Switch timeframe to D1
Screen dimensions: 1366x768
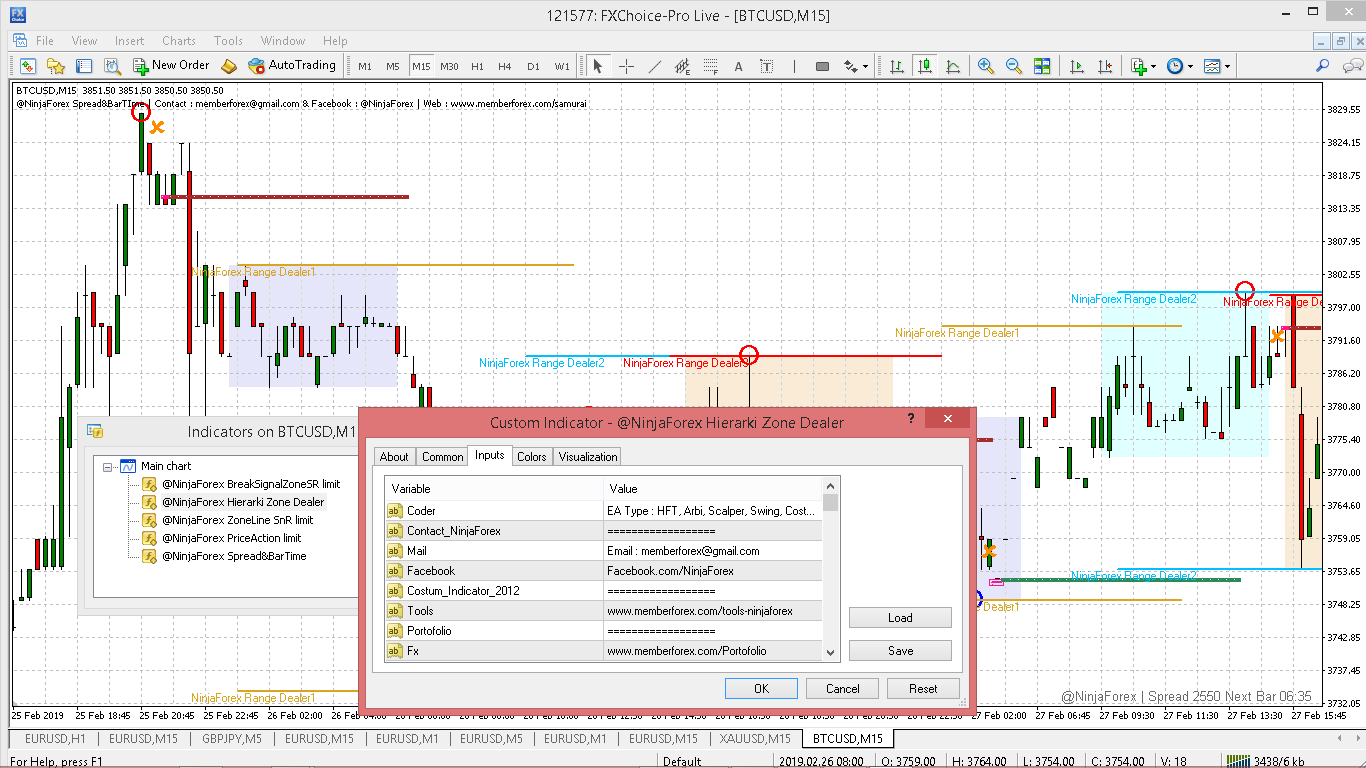click(x=533, y=67)
